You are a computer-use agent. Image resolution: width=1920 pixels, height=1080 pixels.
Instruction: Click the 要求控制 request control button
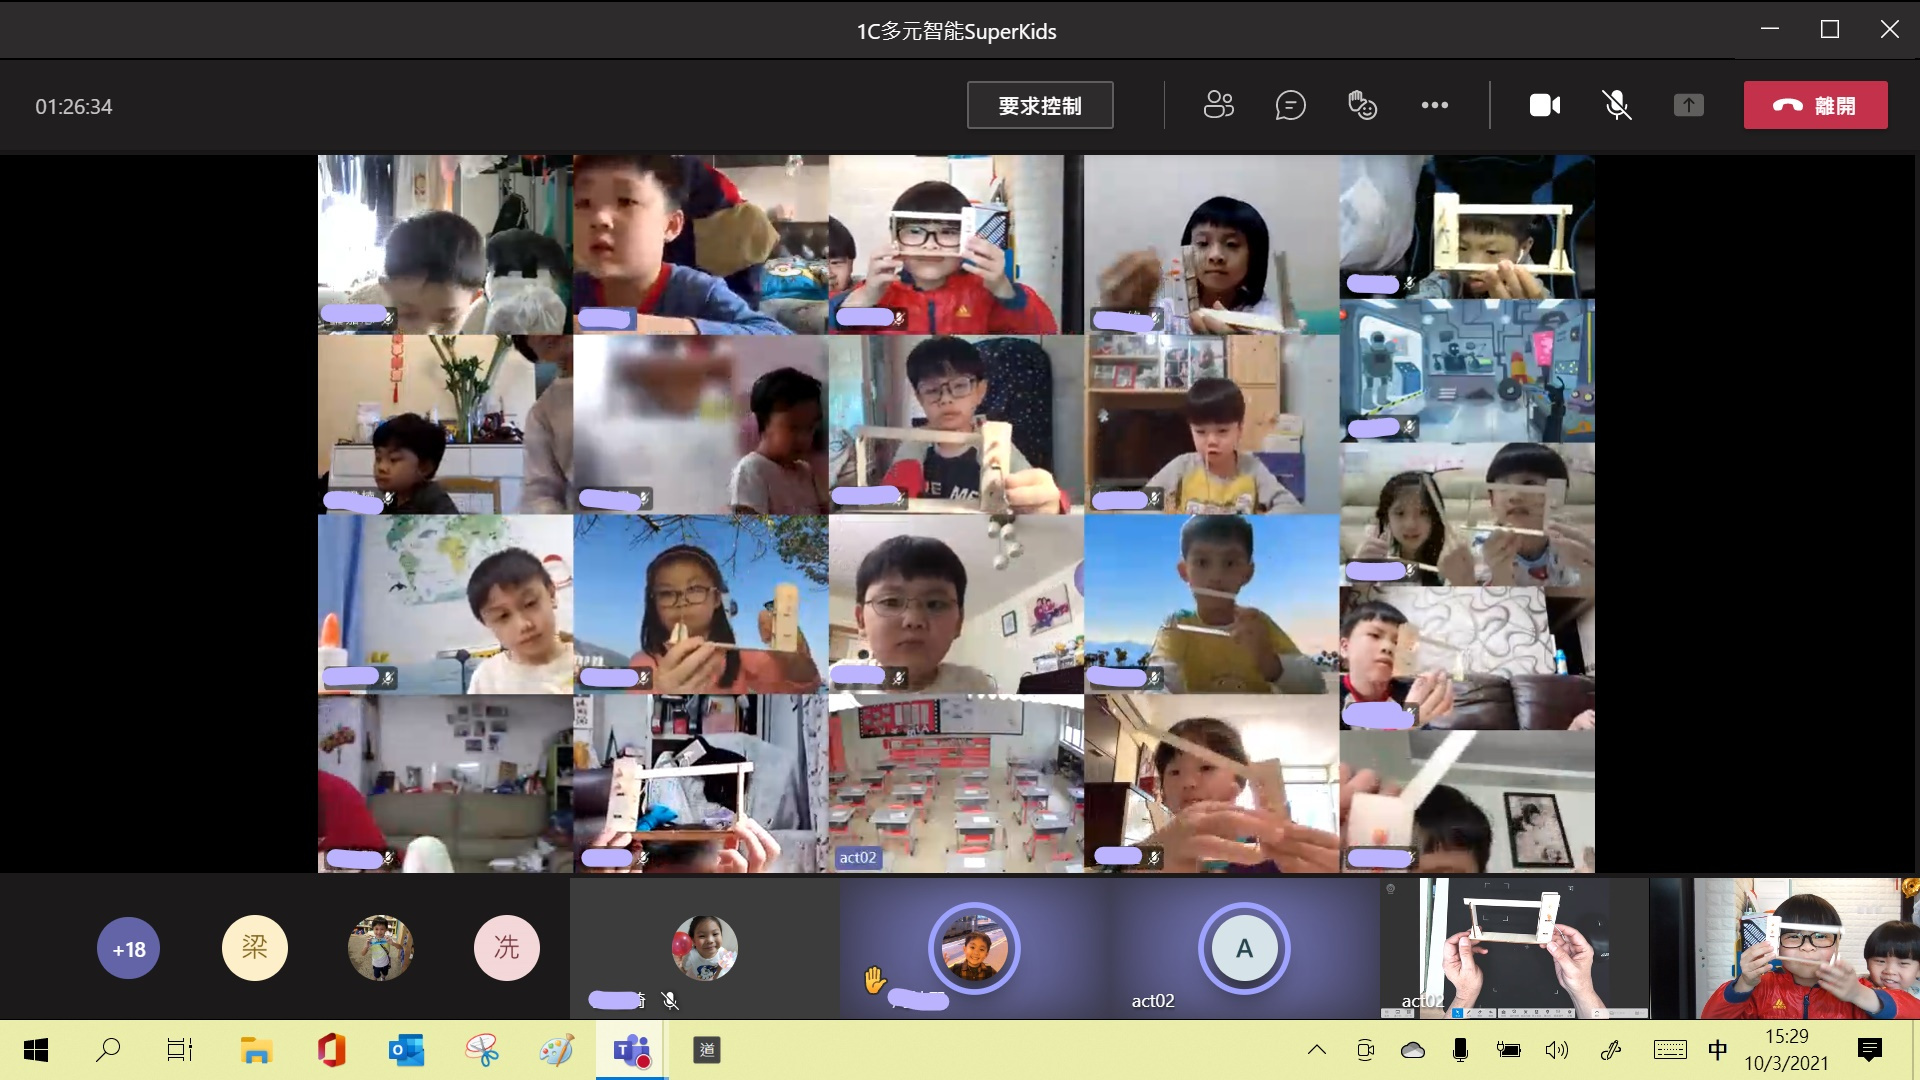(x=1039, y=105)
